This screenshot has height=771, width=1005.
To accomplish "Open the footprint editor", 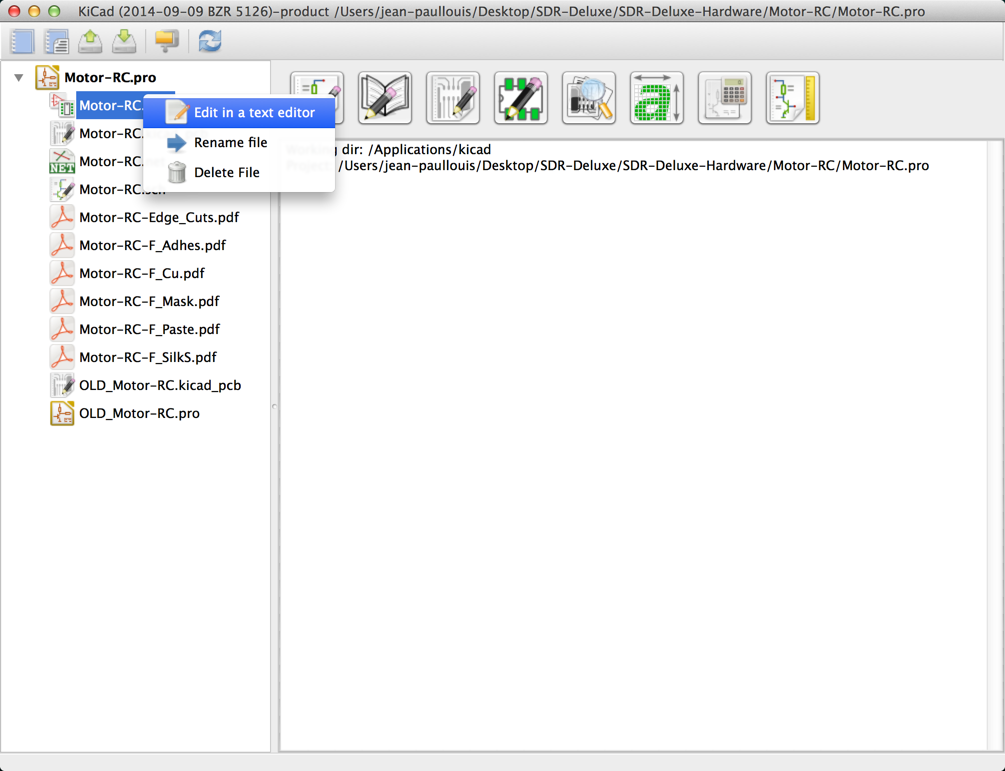I will 521,98.
